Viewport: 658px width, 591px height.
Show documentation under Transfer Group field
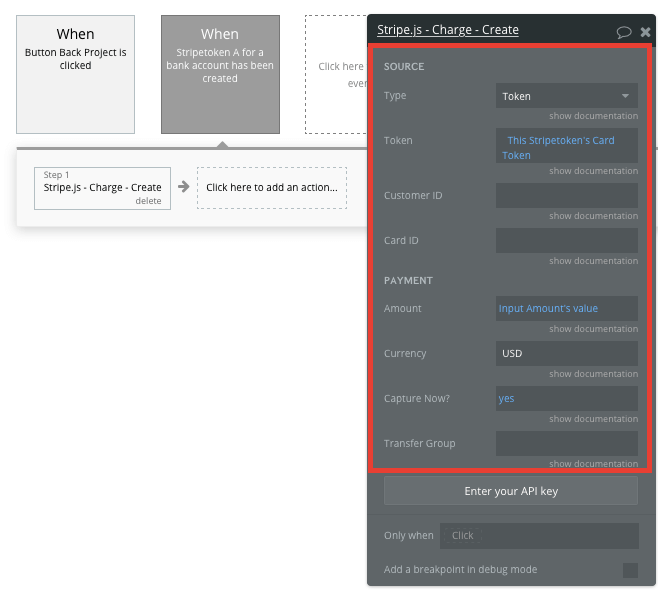[593, 463]
